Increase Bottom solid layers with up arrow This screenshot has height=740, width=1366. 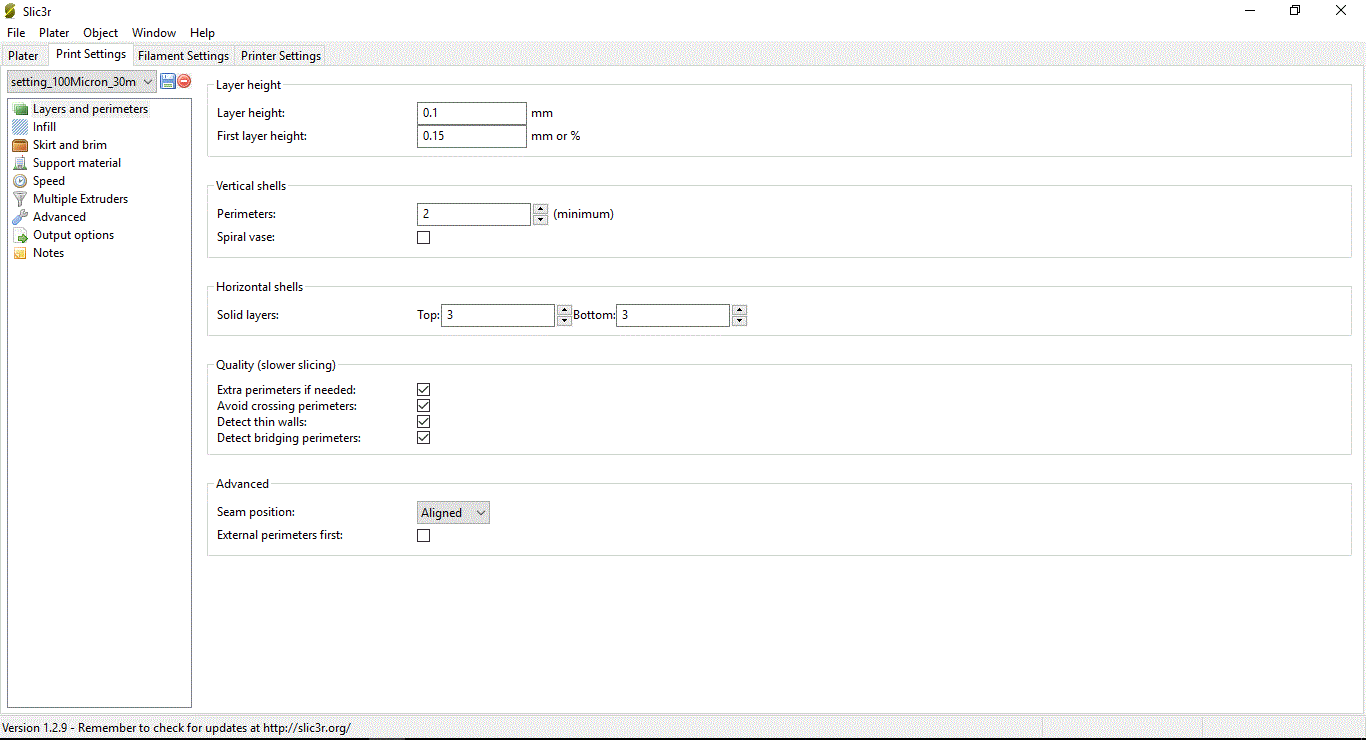pos(739,310)
